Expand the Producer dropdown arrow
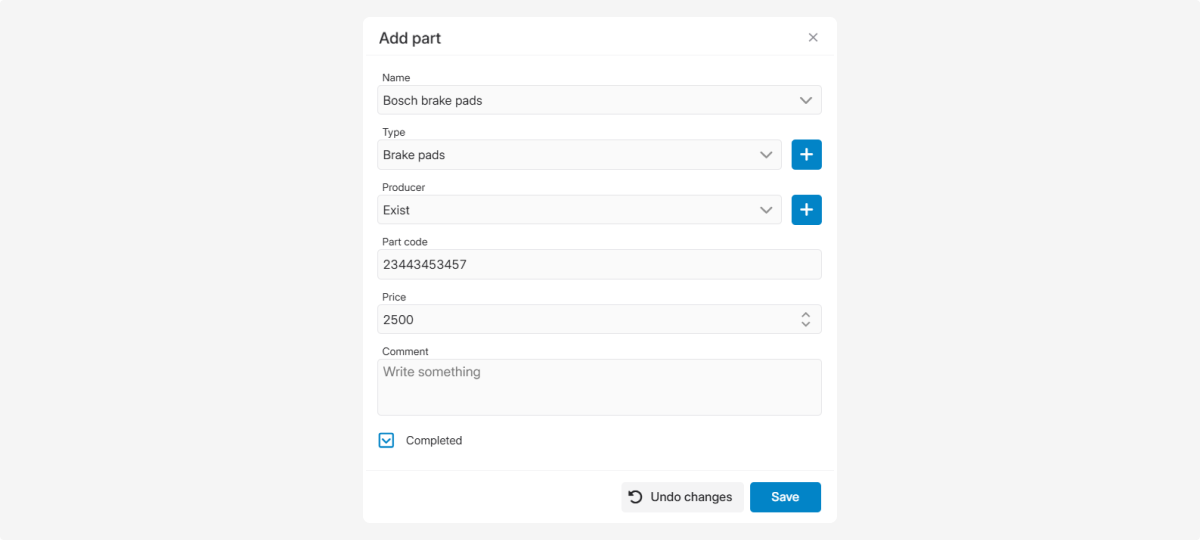This screenshot has height=540, width=1200. pos(766,210)
